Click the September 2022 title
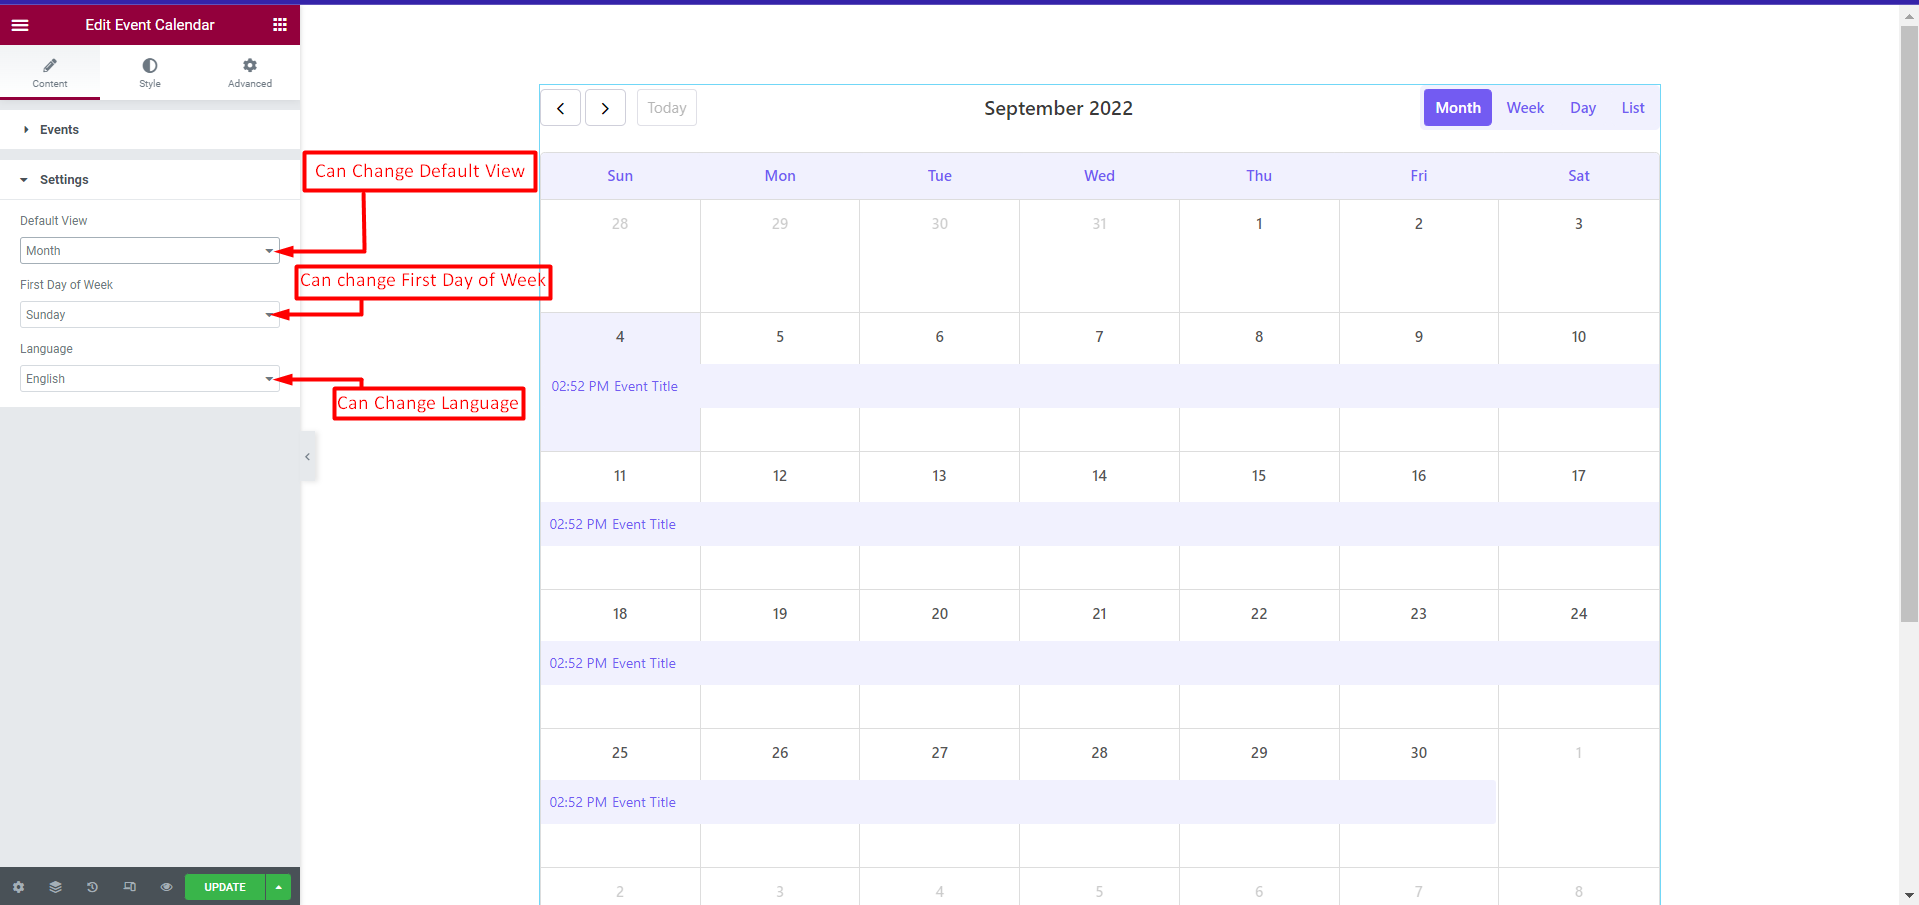1919x905 pixels. coord(1058,108)
